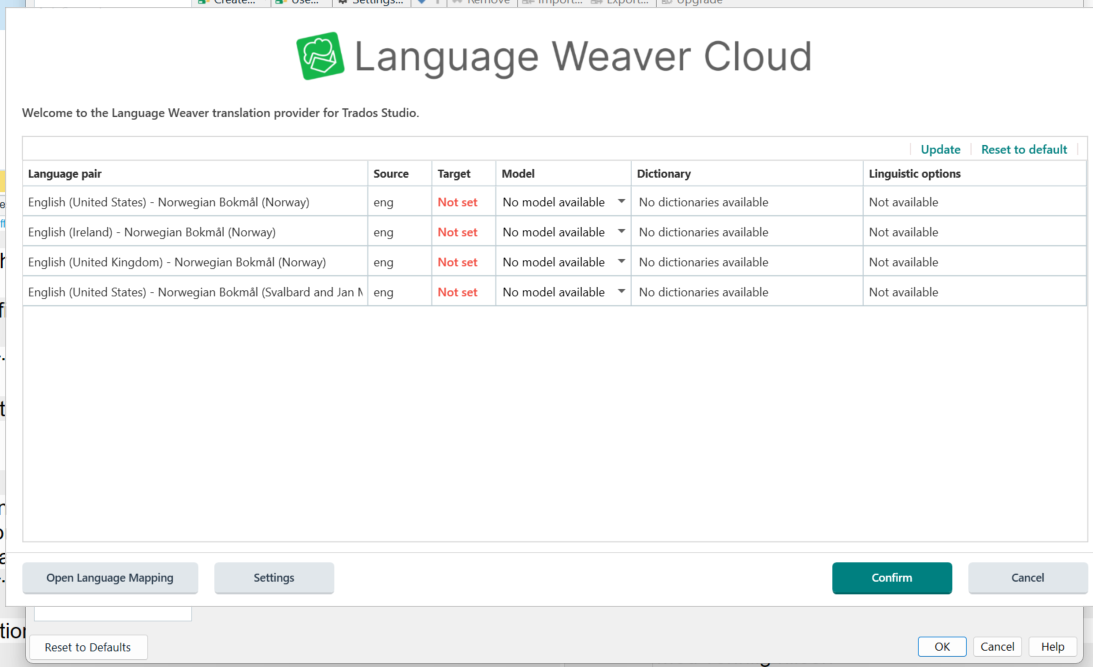The image size is (1093, 667).
Task: Click 'Not set' in English (United States) - Norway row
Action: pyautogui.click(x=457, y=202)
